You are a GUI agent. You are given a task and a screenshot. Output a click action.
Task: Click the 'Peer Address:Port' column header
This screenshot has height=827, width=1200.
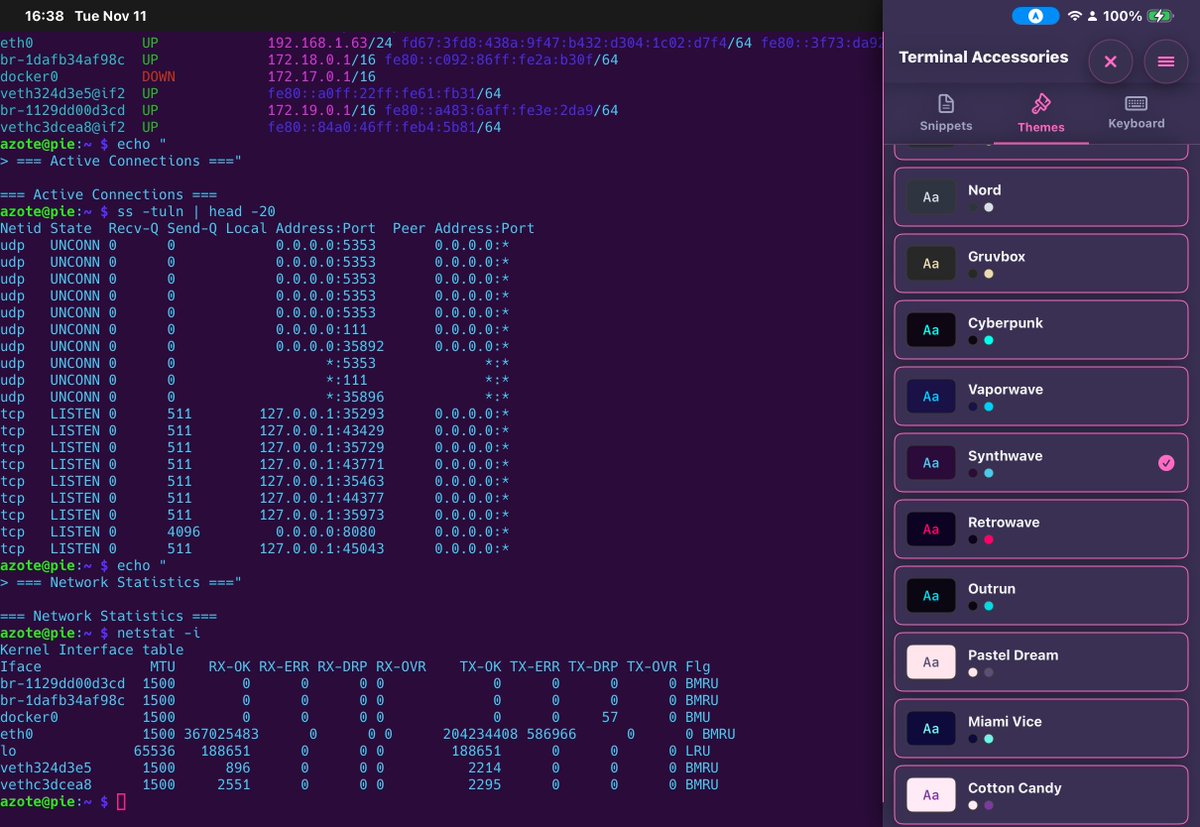pyautogui.click(x=464, y=228)
